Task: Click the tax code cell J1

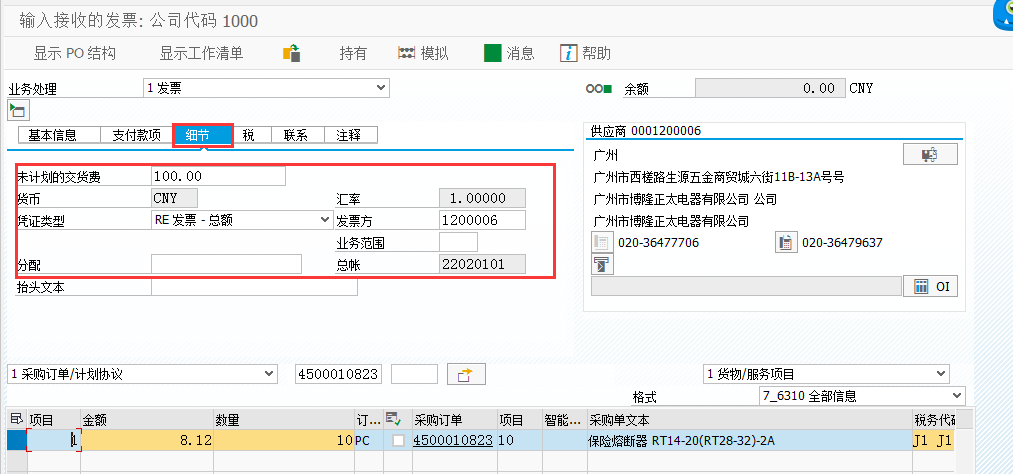Action: point(932,440)
